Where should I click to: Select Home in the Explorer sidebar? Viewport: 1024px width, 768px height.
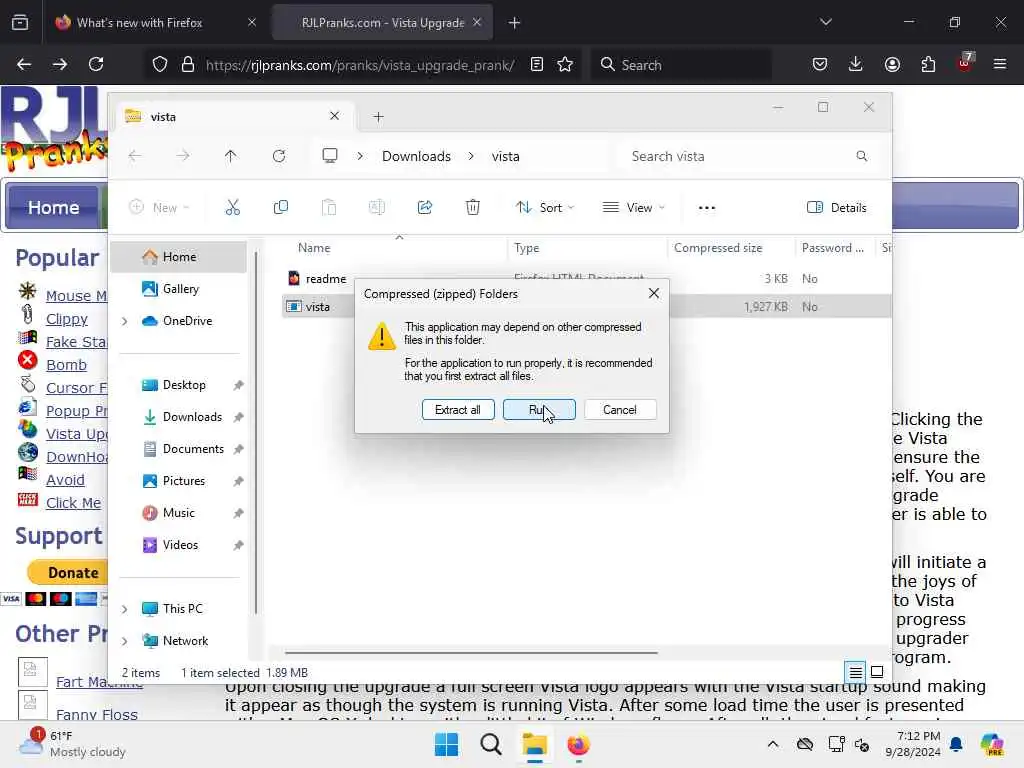pos(178,257)
